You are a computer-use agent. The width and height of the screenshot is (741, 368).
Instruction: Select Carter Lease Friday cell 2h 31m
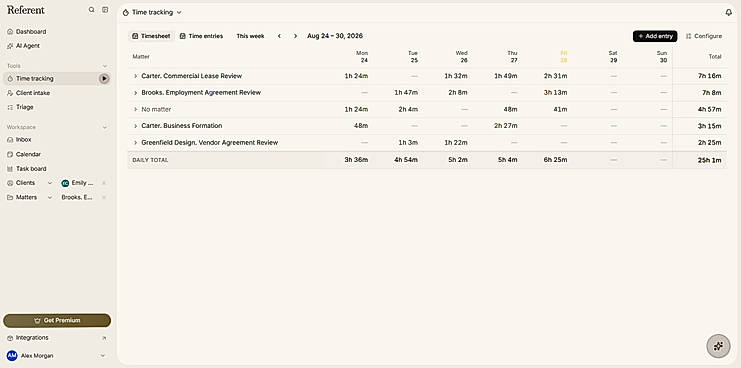(556, 76)
